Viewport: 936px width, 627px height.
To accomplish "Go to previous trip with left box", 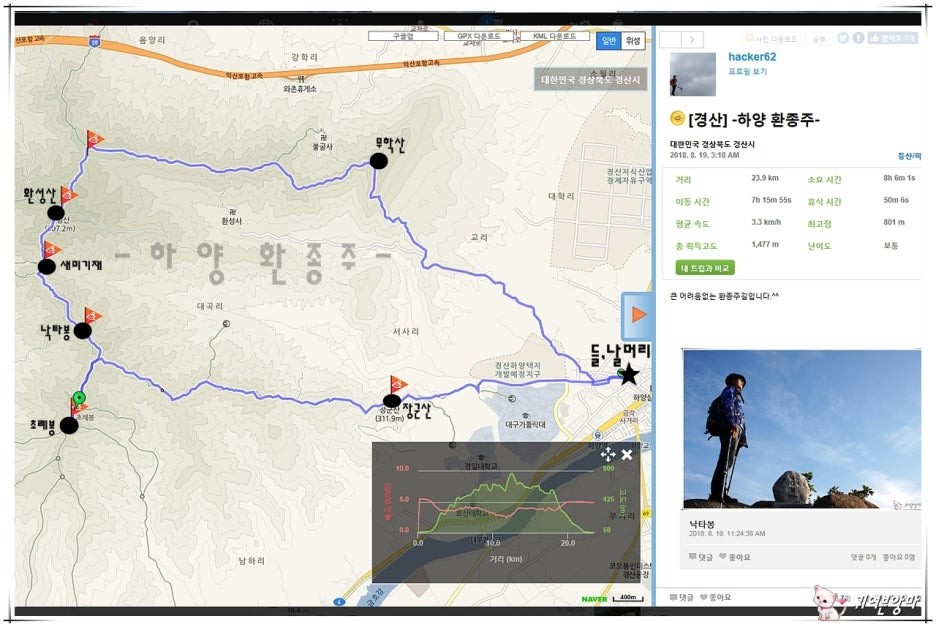I will [670, 39].
